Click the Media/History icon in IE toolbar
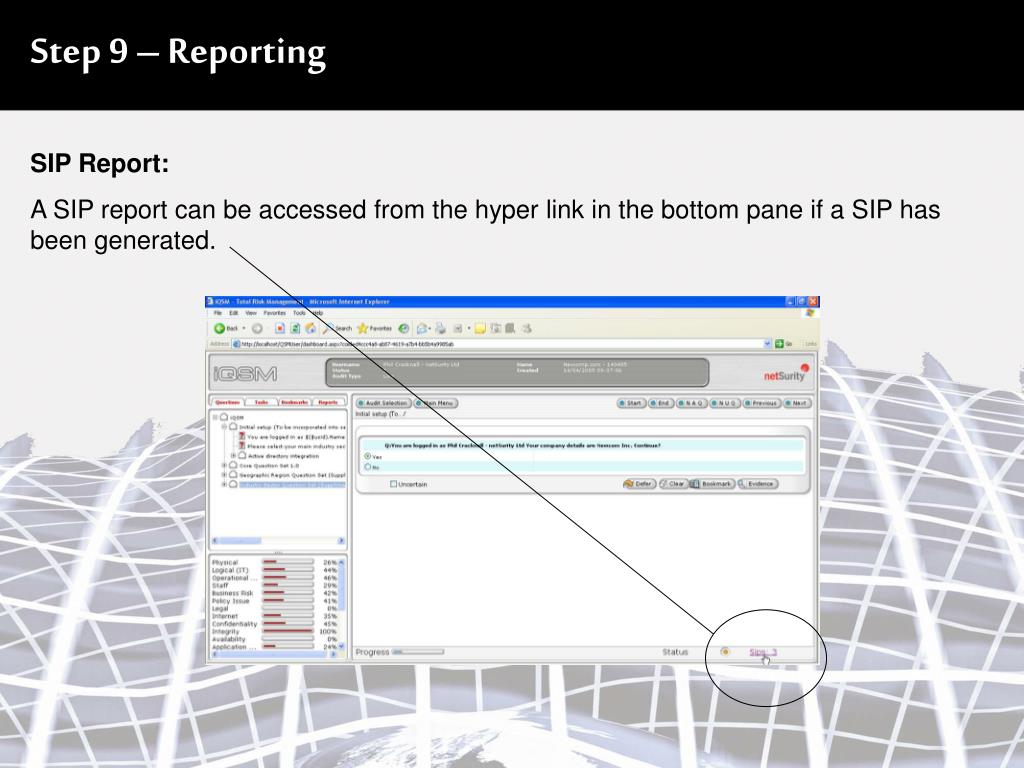1024x768 pixels. coord(404,328)
